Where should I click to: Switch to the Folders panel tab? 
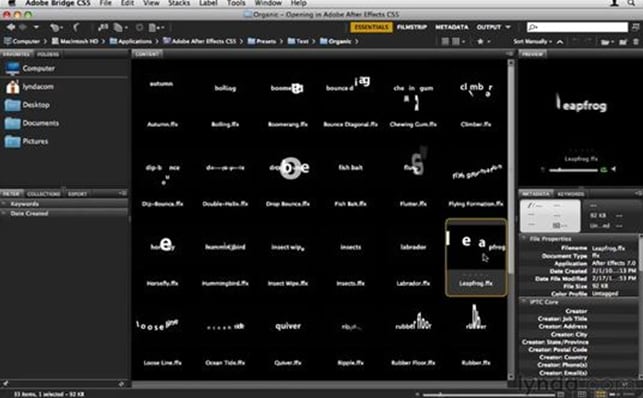coord(48,54)
